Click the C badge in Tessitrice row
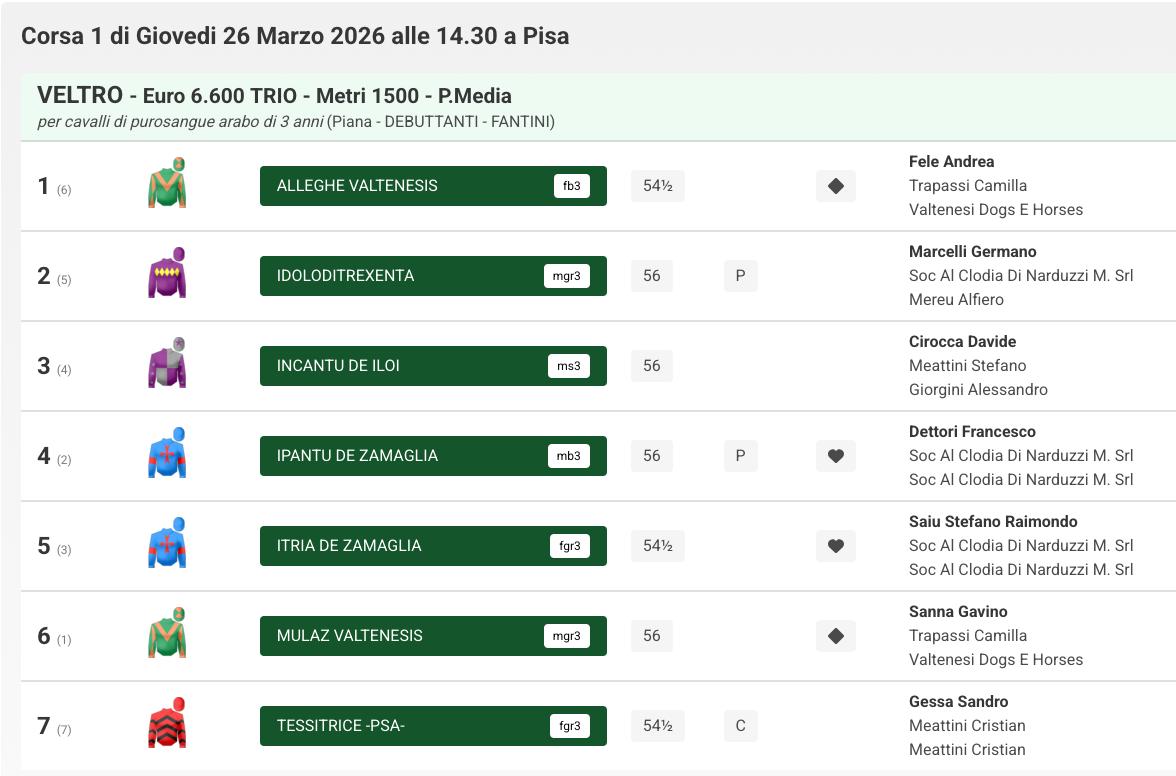Screen dimensions: 1176x776 740,726
